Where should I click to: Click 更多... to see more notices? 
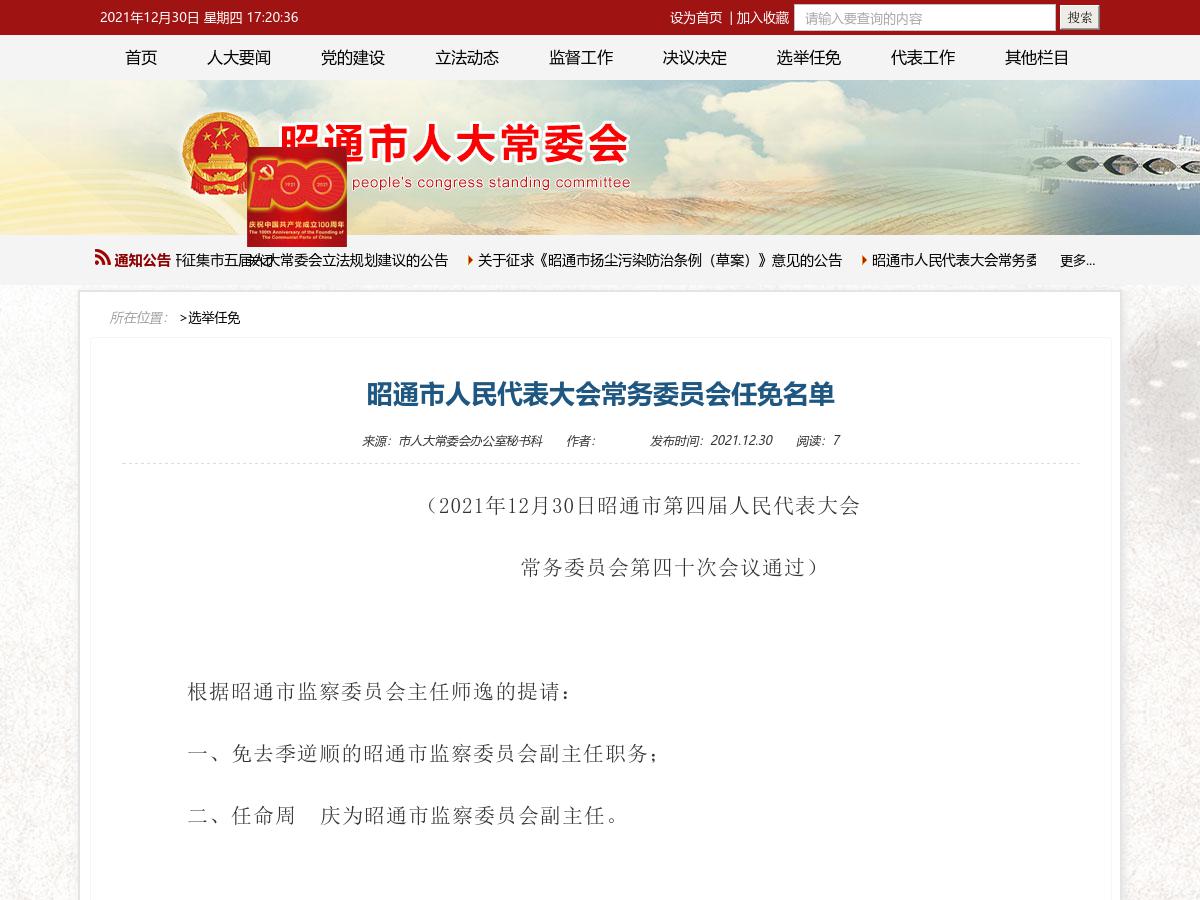pos(1077,260)
